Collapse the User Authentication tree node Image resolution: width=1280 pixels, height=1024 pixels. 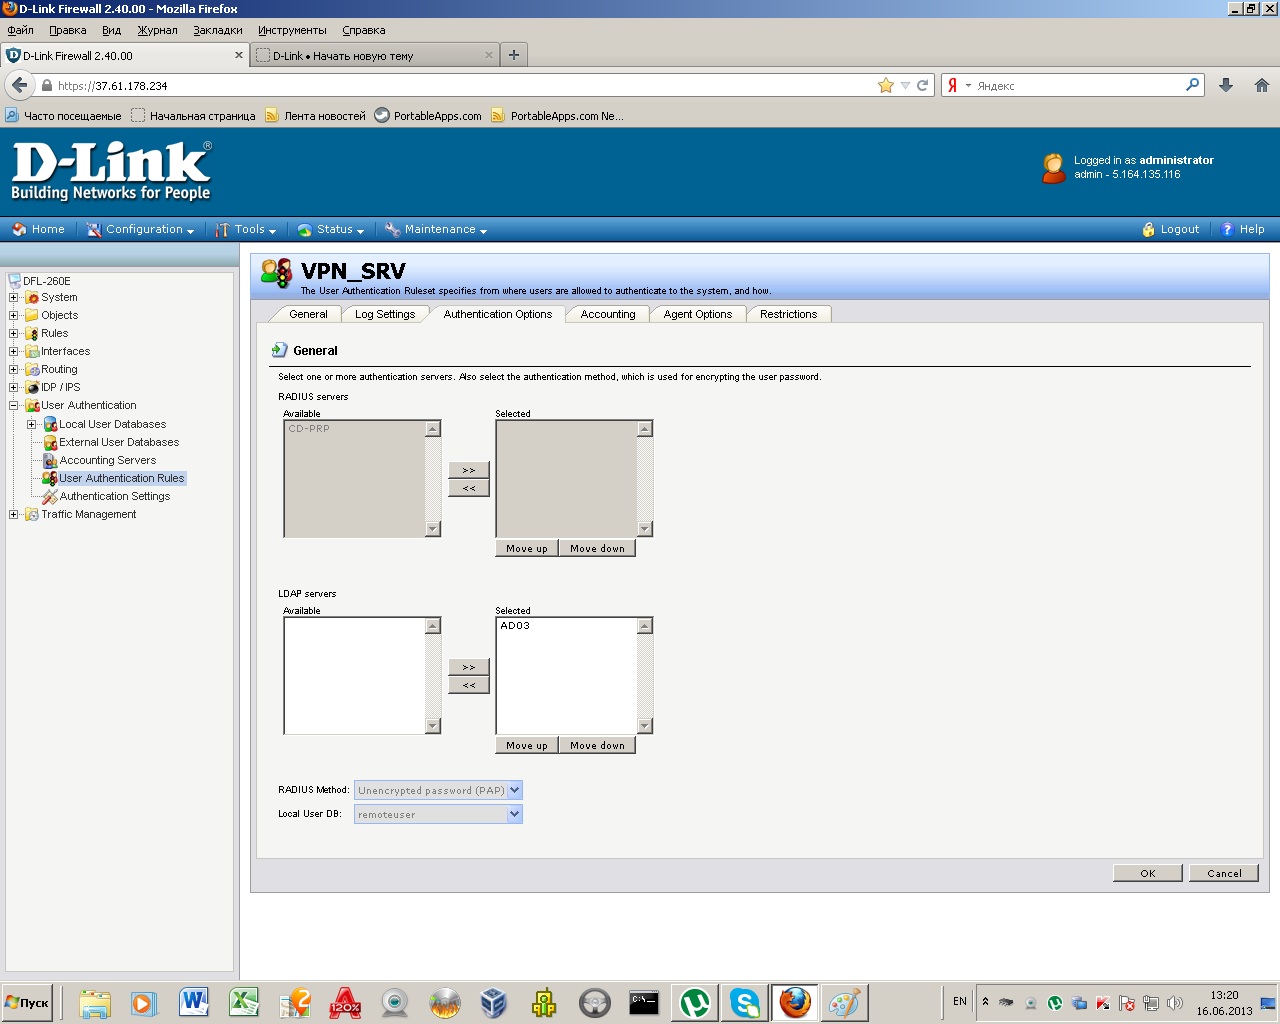(14, 406)
